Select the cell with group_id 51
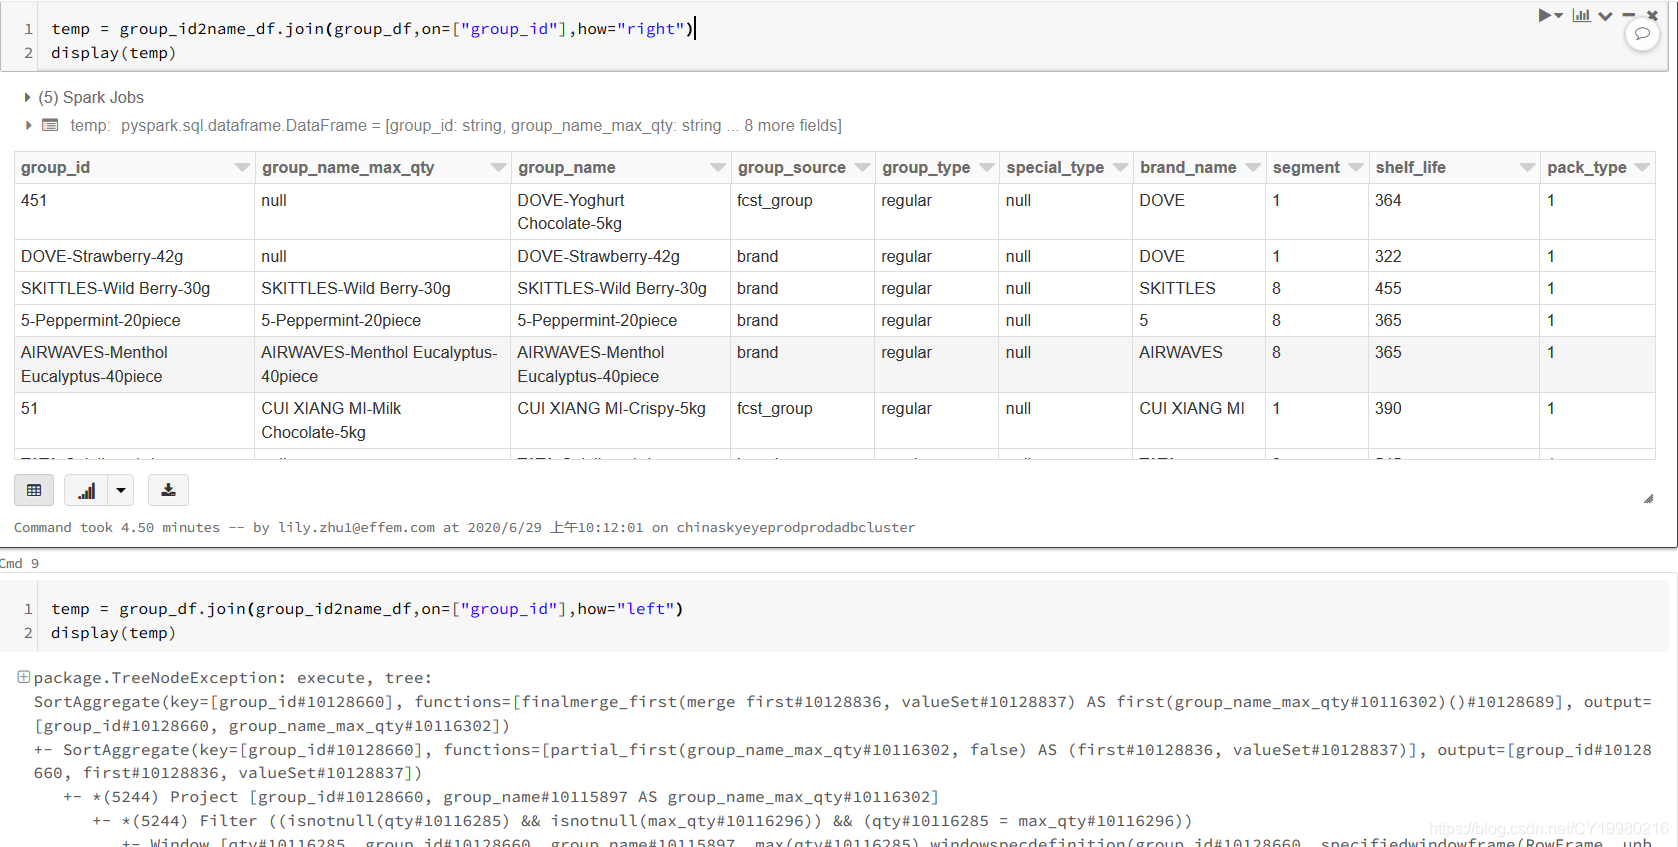Image resolution: width=1678 pixels, height=847 pixels. 134,420
